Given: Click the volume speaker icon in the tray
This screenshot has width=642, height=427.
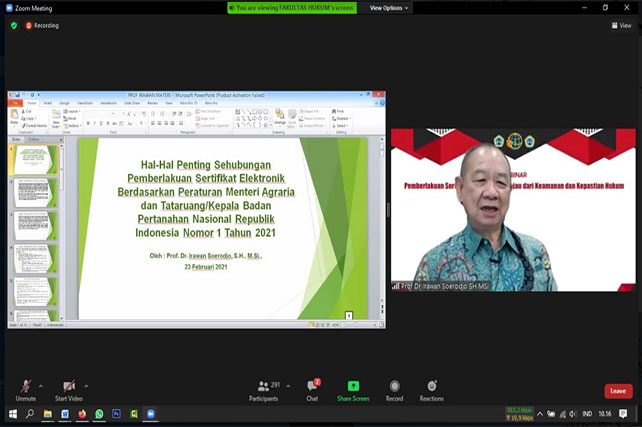Looking at the screenshot, I should coord(572,414).
